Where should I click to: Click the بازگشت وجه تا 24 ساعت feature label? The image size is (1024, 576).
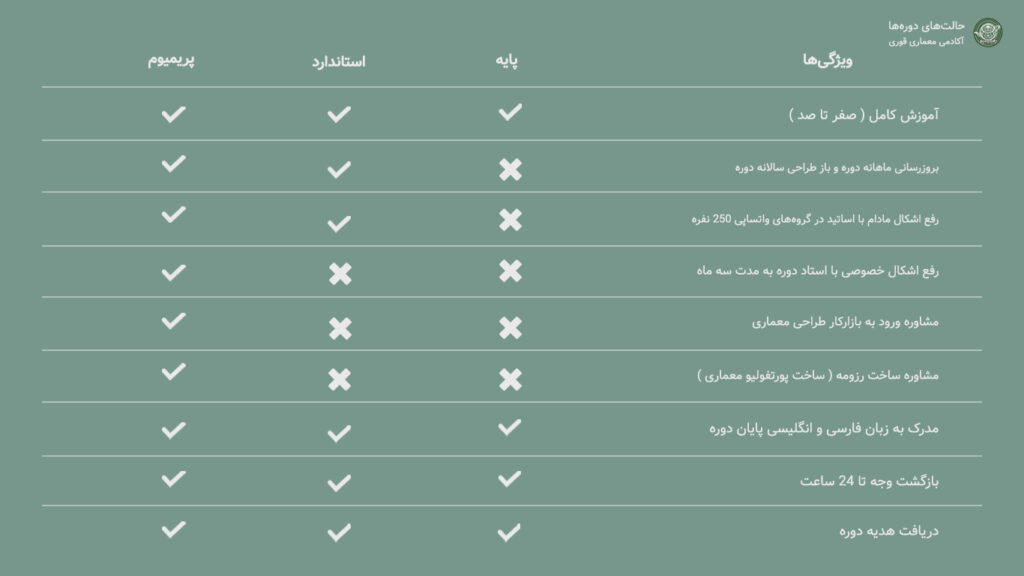(x=869, y=481)
